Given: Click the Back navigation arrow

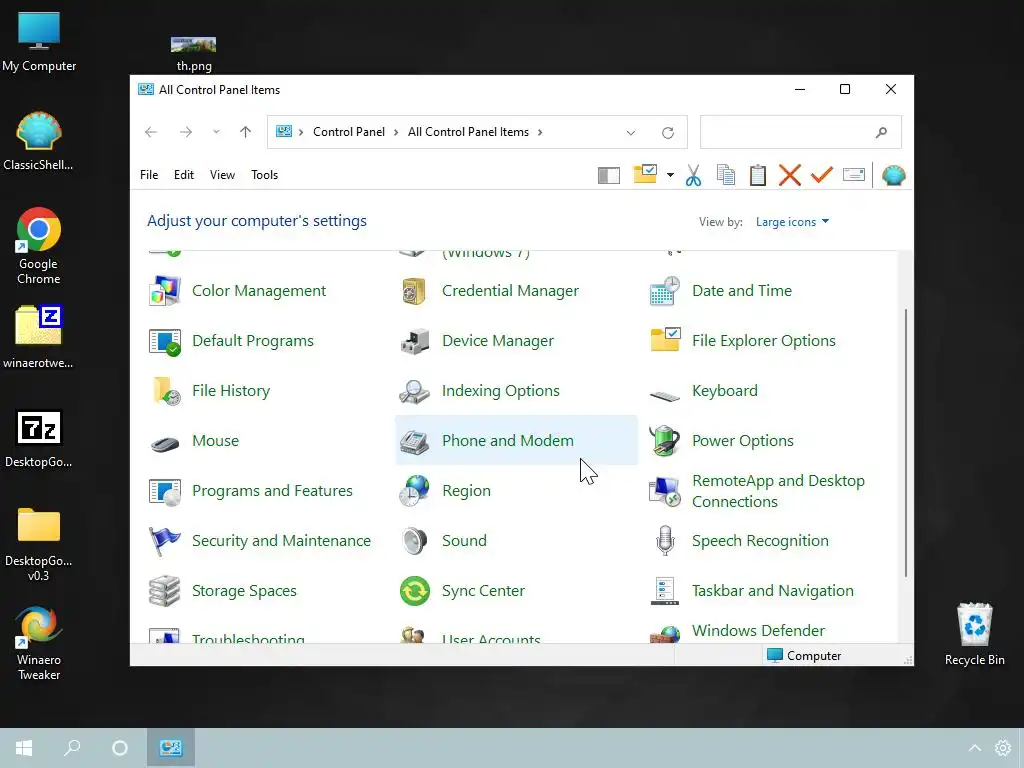Looking at the screenshot, I should (x=151, y=132).
